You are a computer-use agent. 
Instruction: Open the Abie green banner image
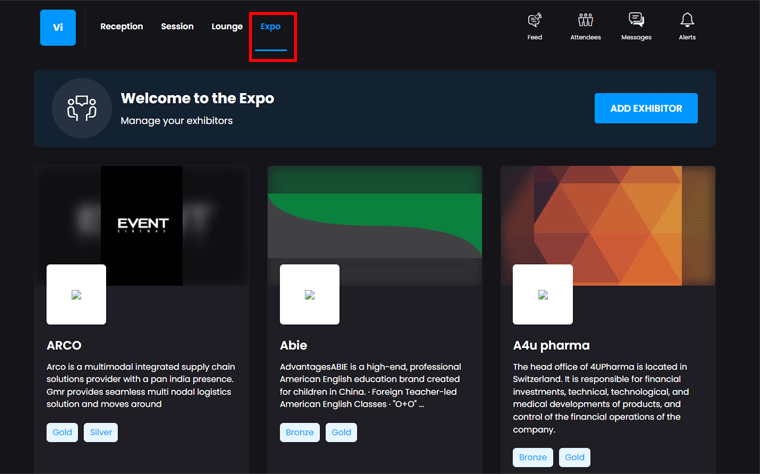(x=375, y=225)
